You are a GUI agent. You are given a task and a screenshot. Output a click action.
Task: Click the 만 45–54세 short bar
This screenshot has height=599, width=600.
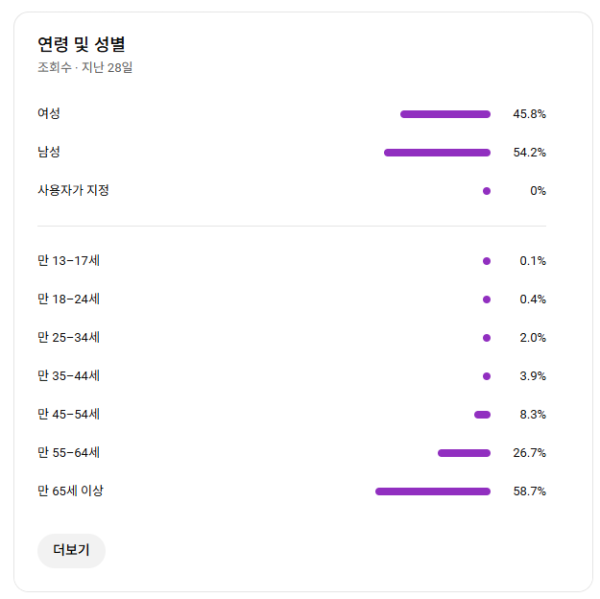tap(482, 414)
